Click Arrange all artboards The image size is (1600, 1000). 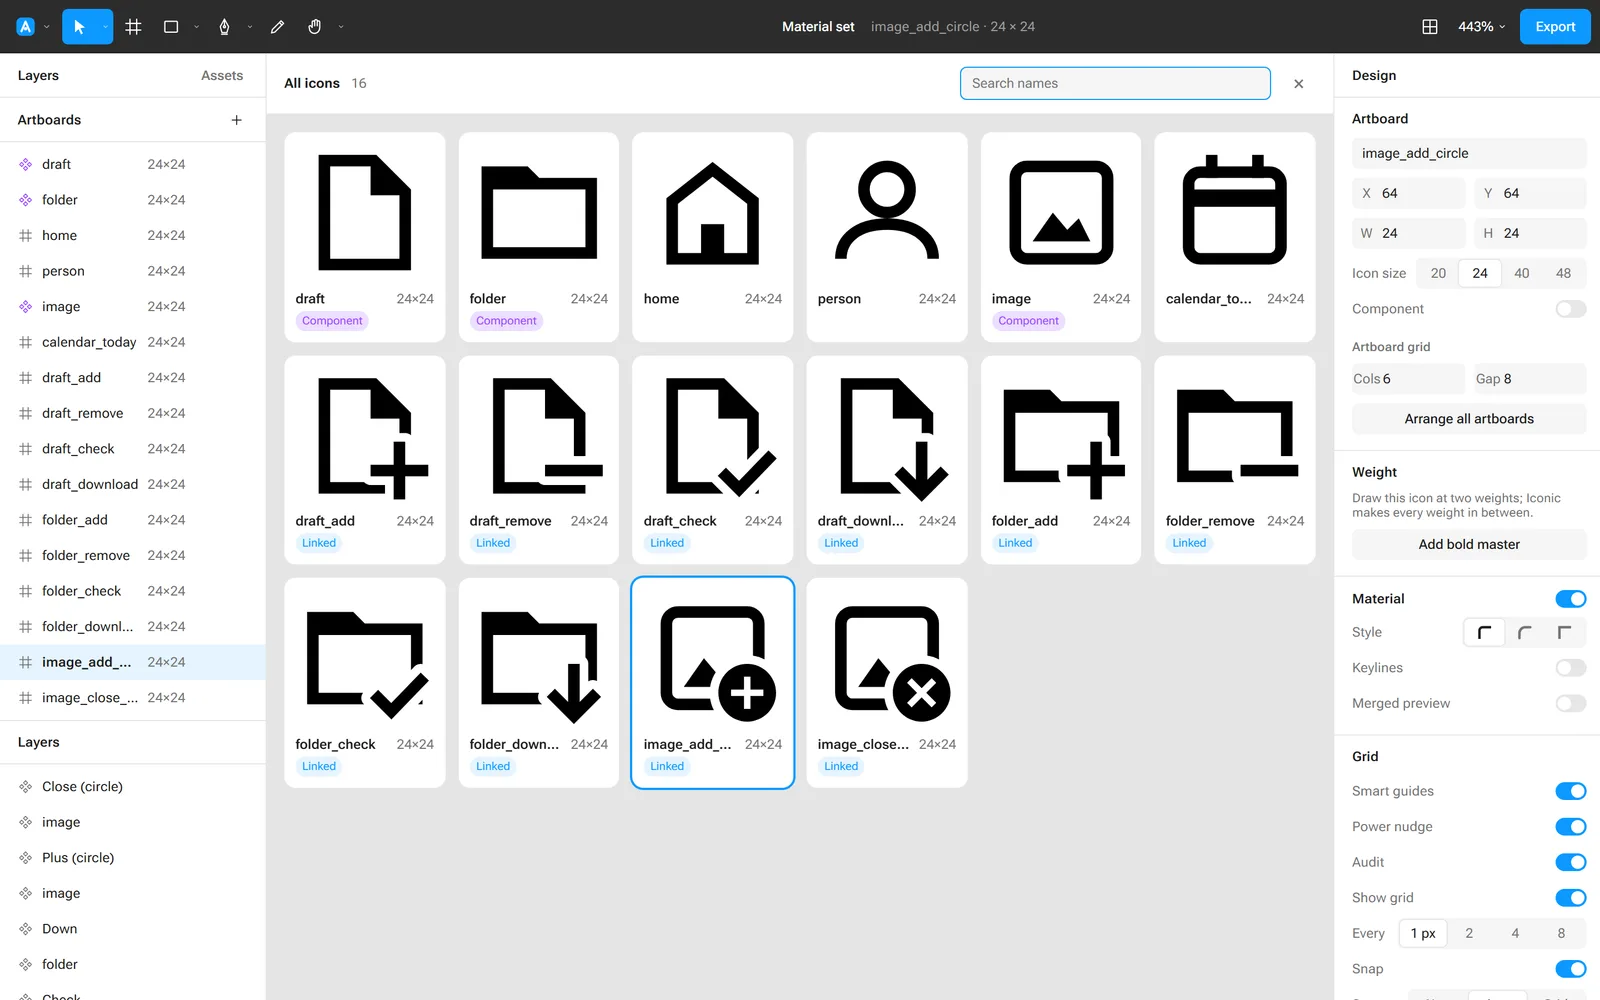[1469, 419]
